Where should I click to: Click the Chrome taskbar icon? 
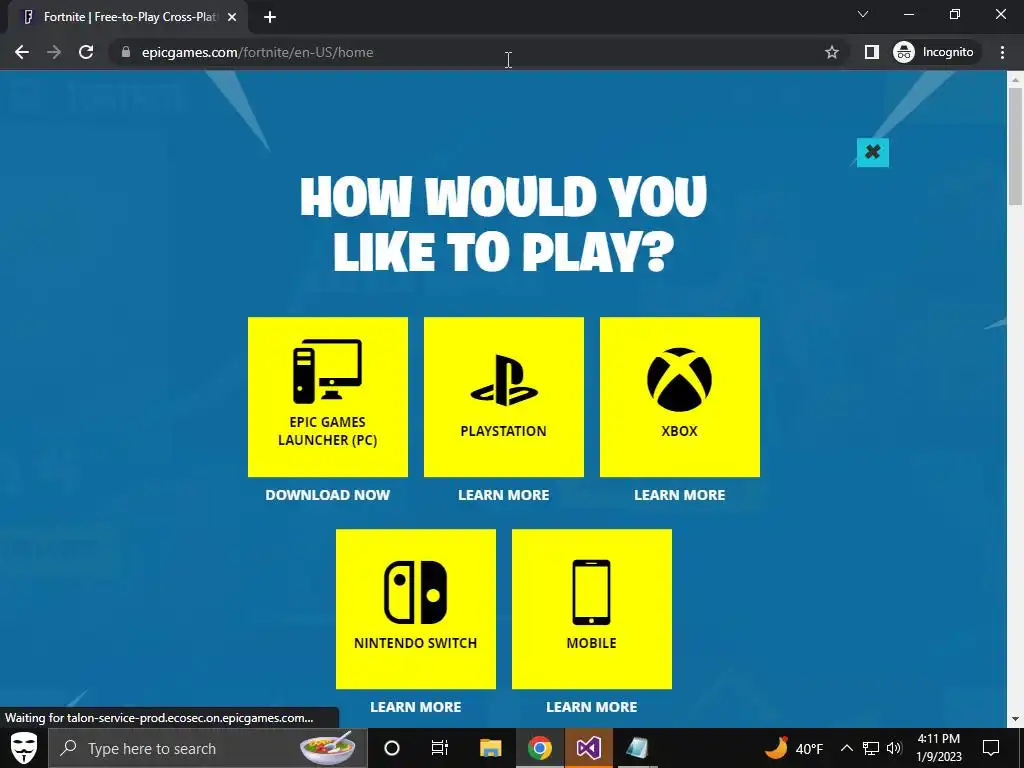pyautogui.click(x=539, y=748)
